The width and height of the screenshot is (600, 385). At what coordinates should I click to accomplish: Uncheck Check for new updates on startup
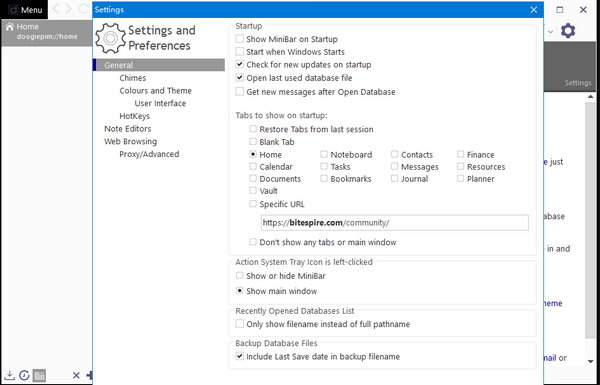click(240, 64)
